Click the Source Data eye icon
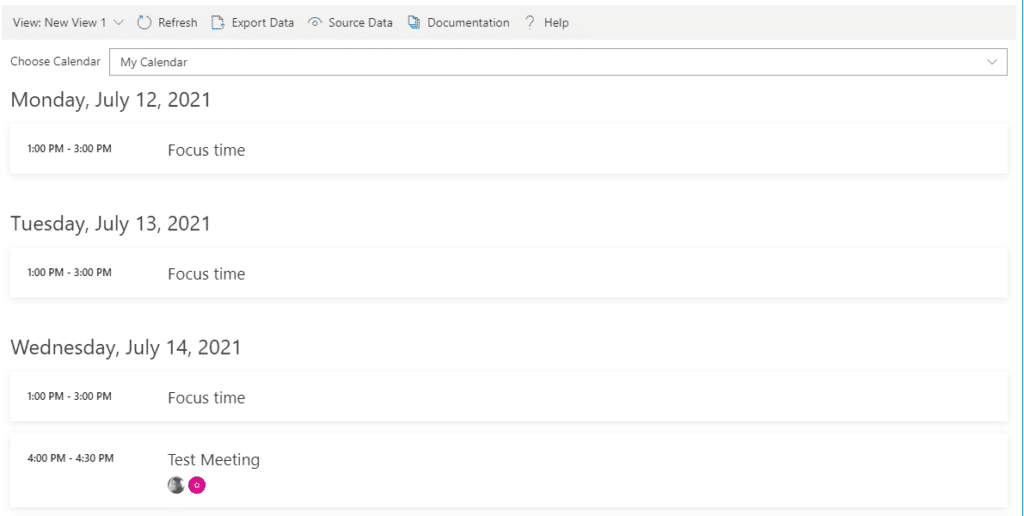 (x=315, y=22)
